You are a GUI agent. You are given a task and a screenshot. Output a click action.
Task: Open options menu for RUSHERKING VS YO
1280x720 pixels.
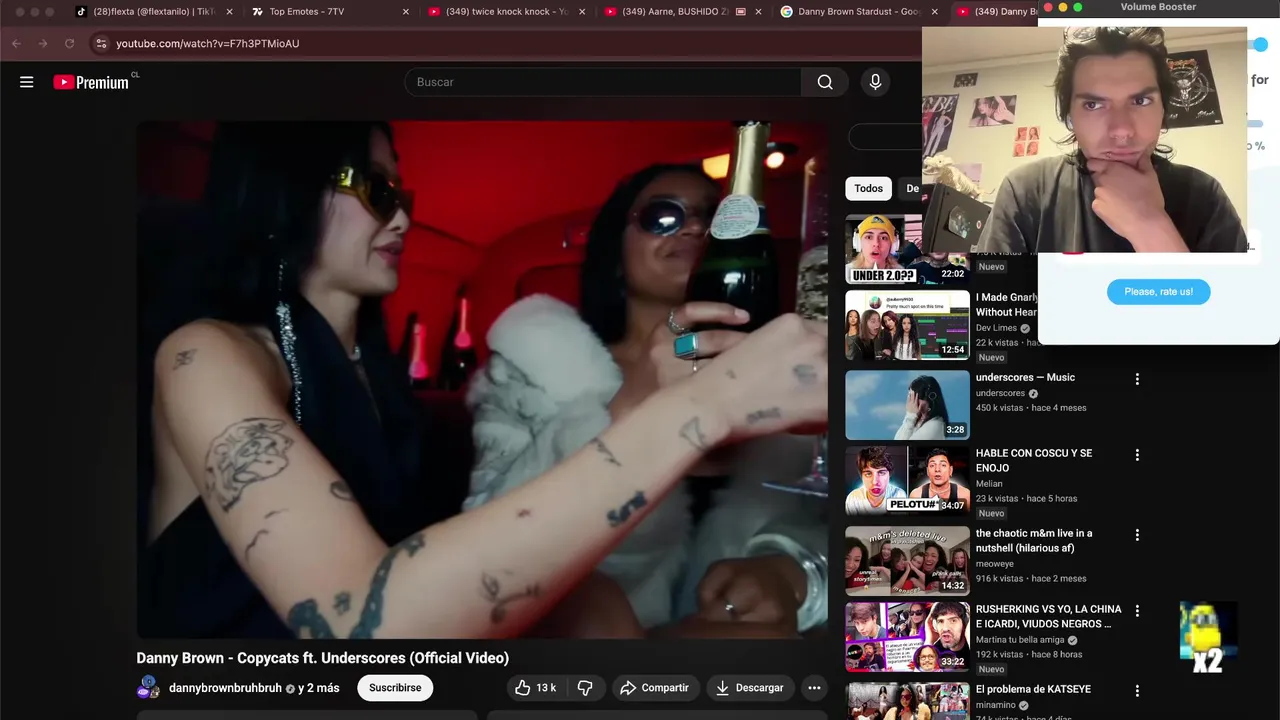[x=1137, y=611]
